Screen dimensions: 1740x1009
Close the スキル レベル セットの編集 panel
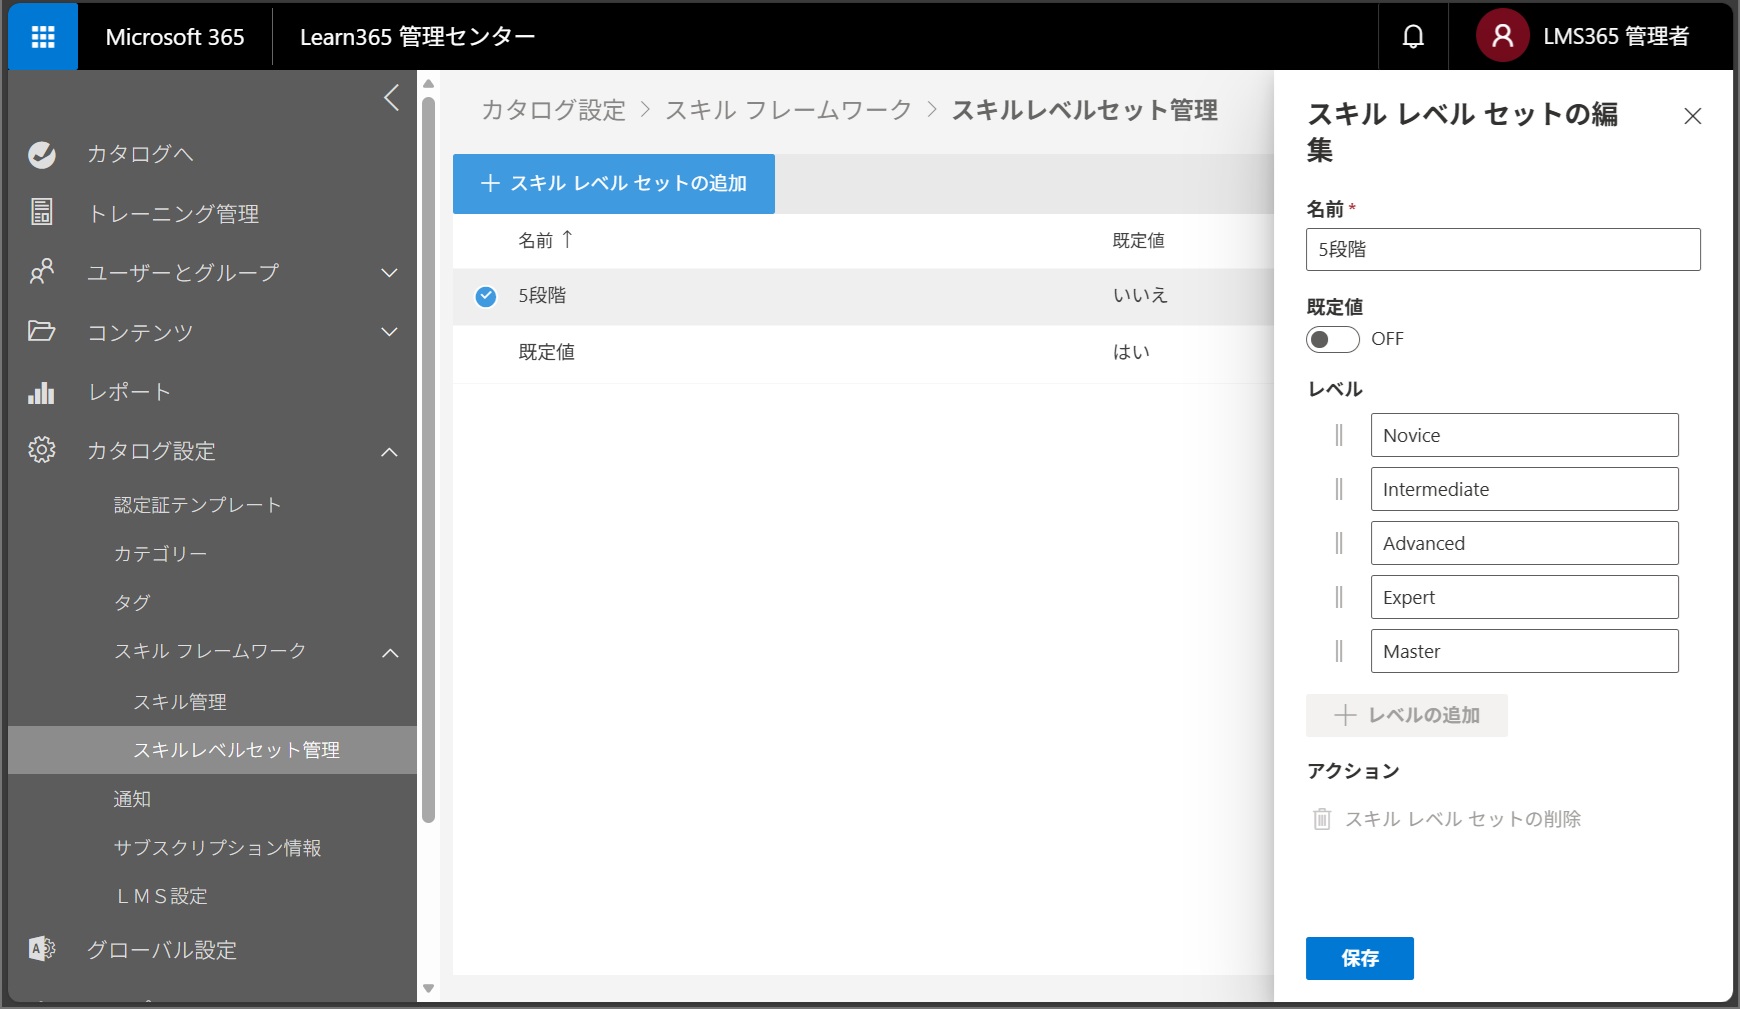[x=1692, y=116]
